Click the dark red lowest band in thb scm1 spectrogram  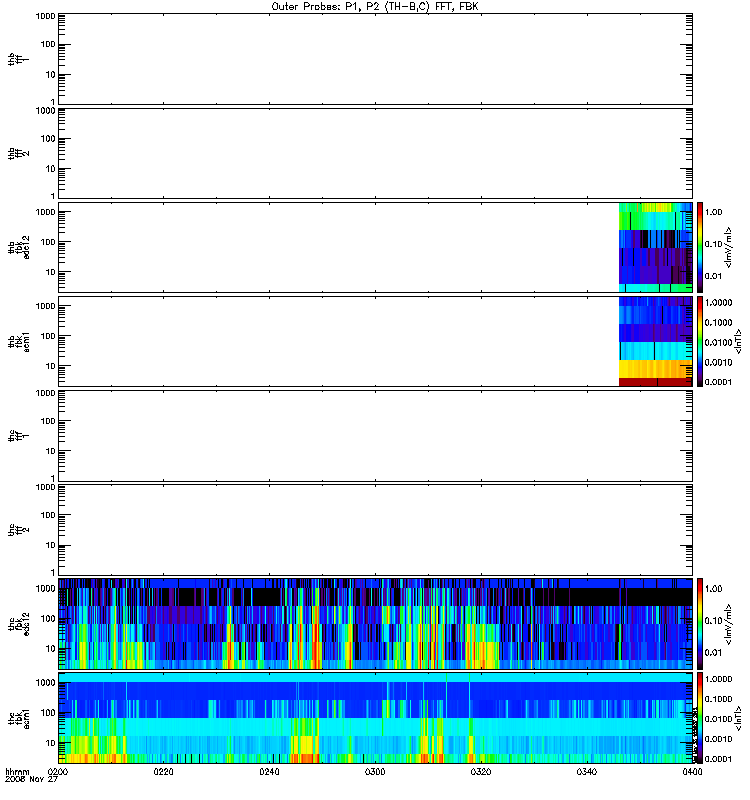(x=655, y=382)
